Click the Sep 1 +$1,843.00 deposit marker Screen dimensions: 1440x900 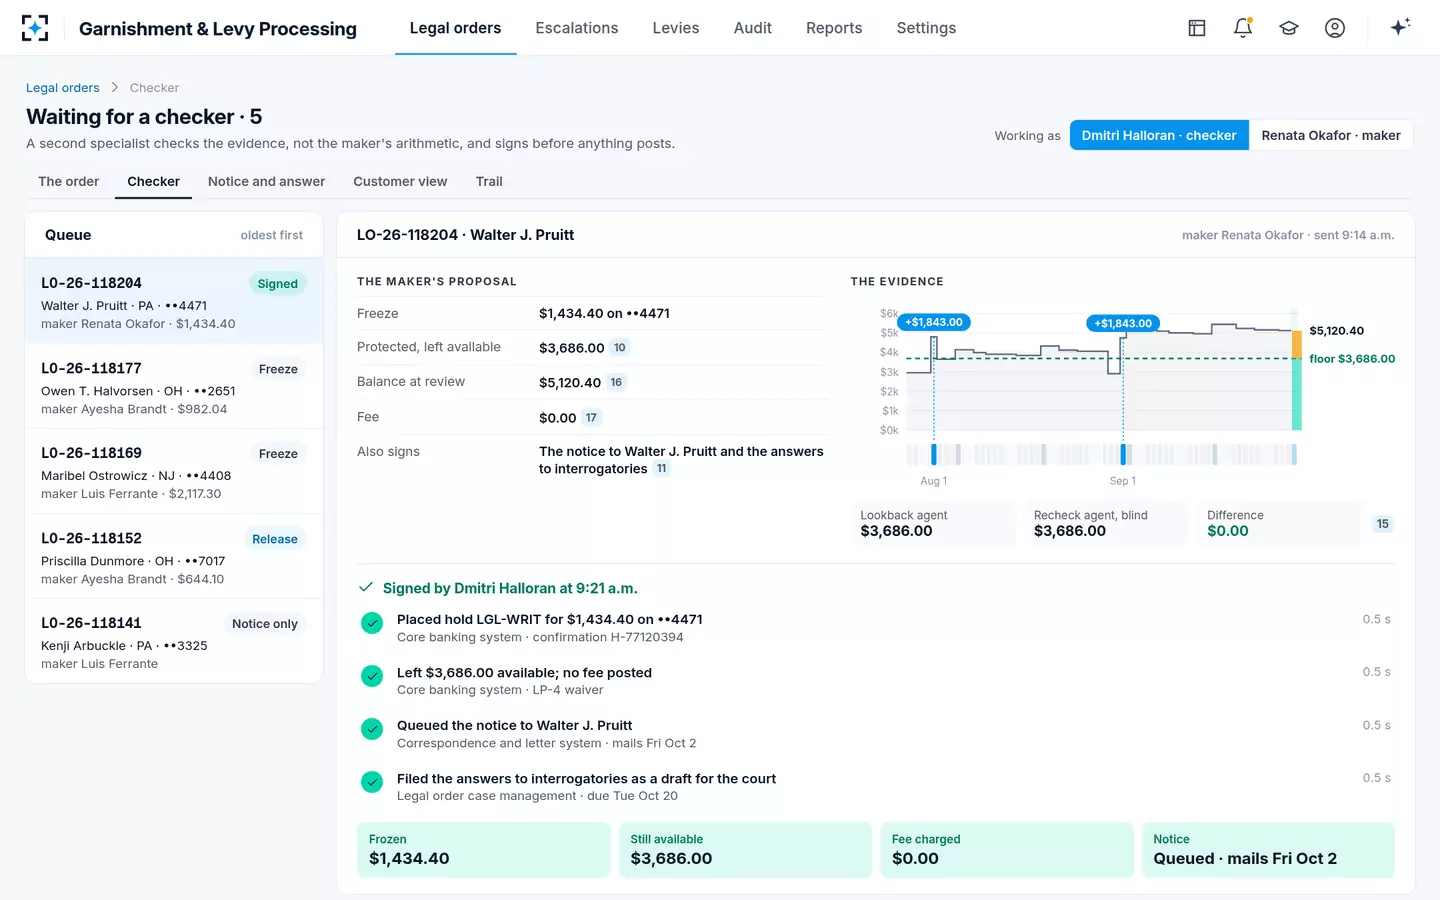(1123, 323)
